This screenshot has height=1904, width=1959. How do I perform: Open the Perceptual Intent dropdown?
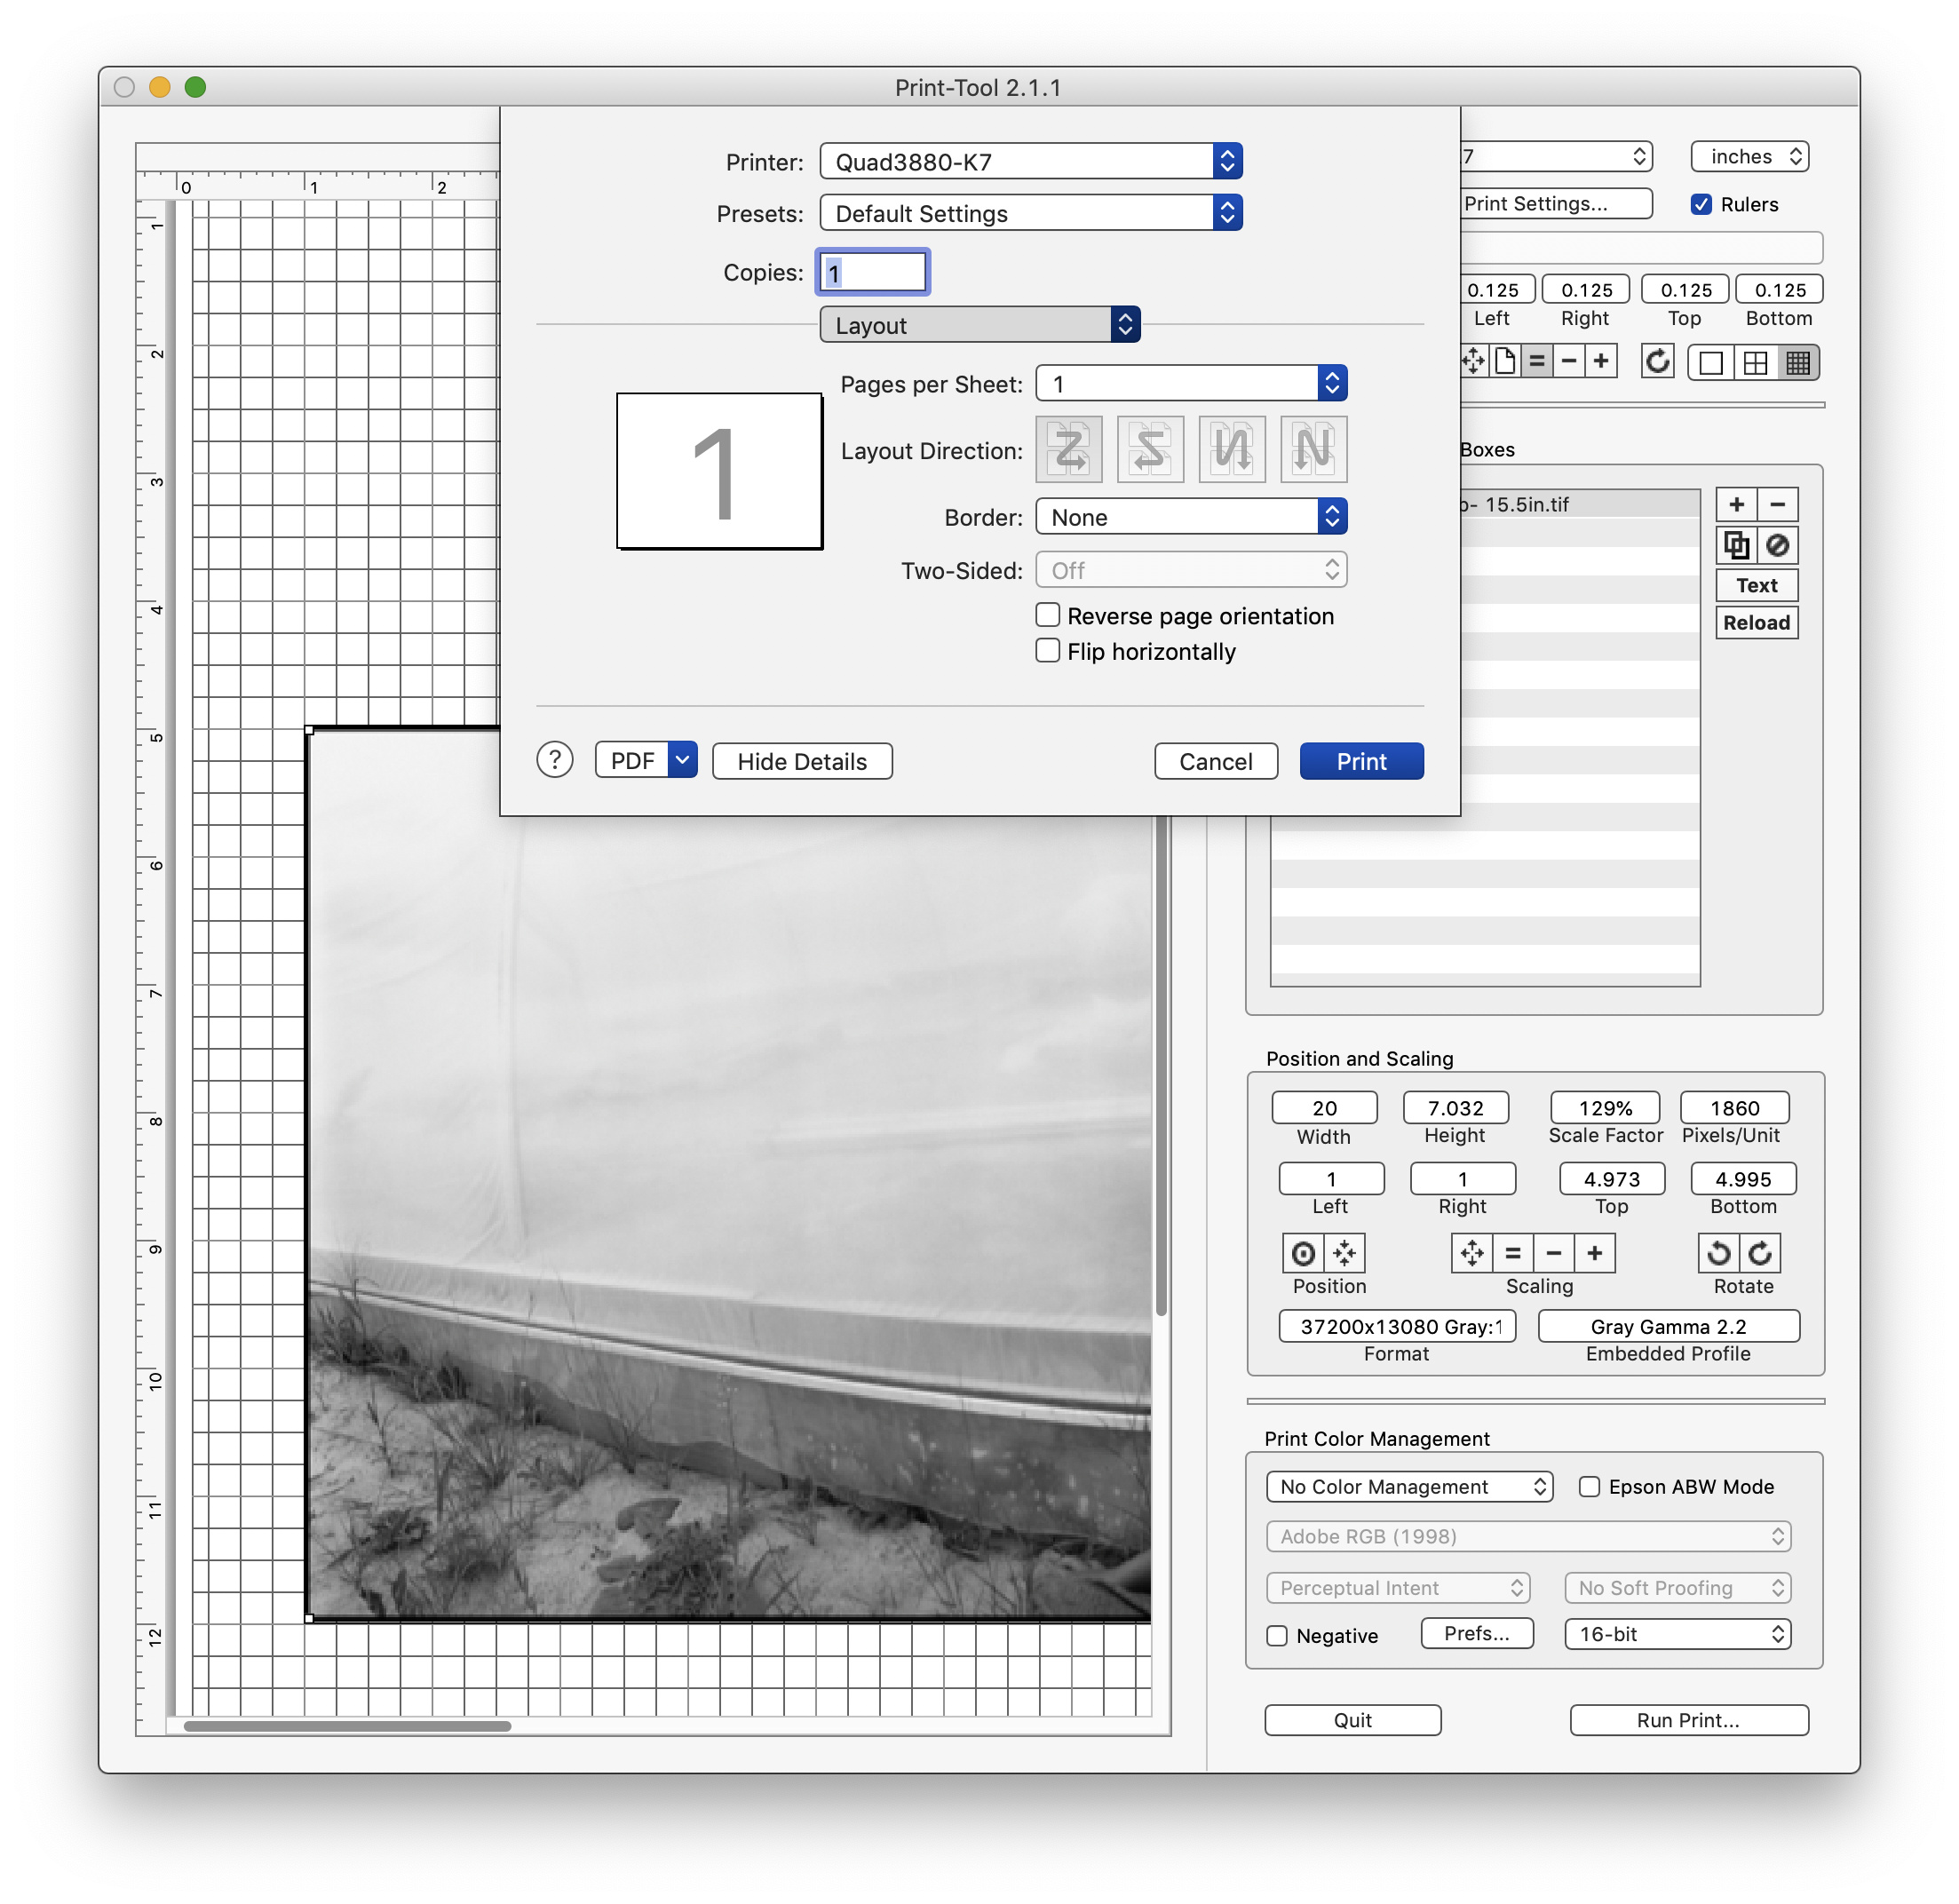1398,1588
